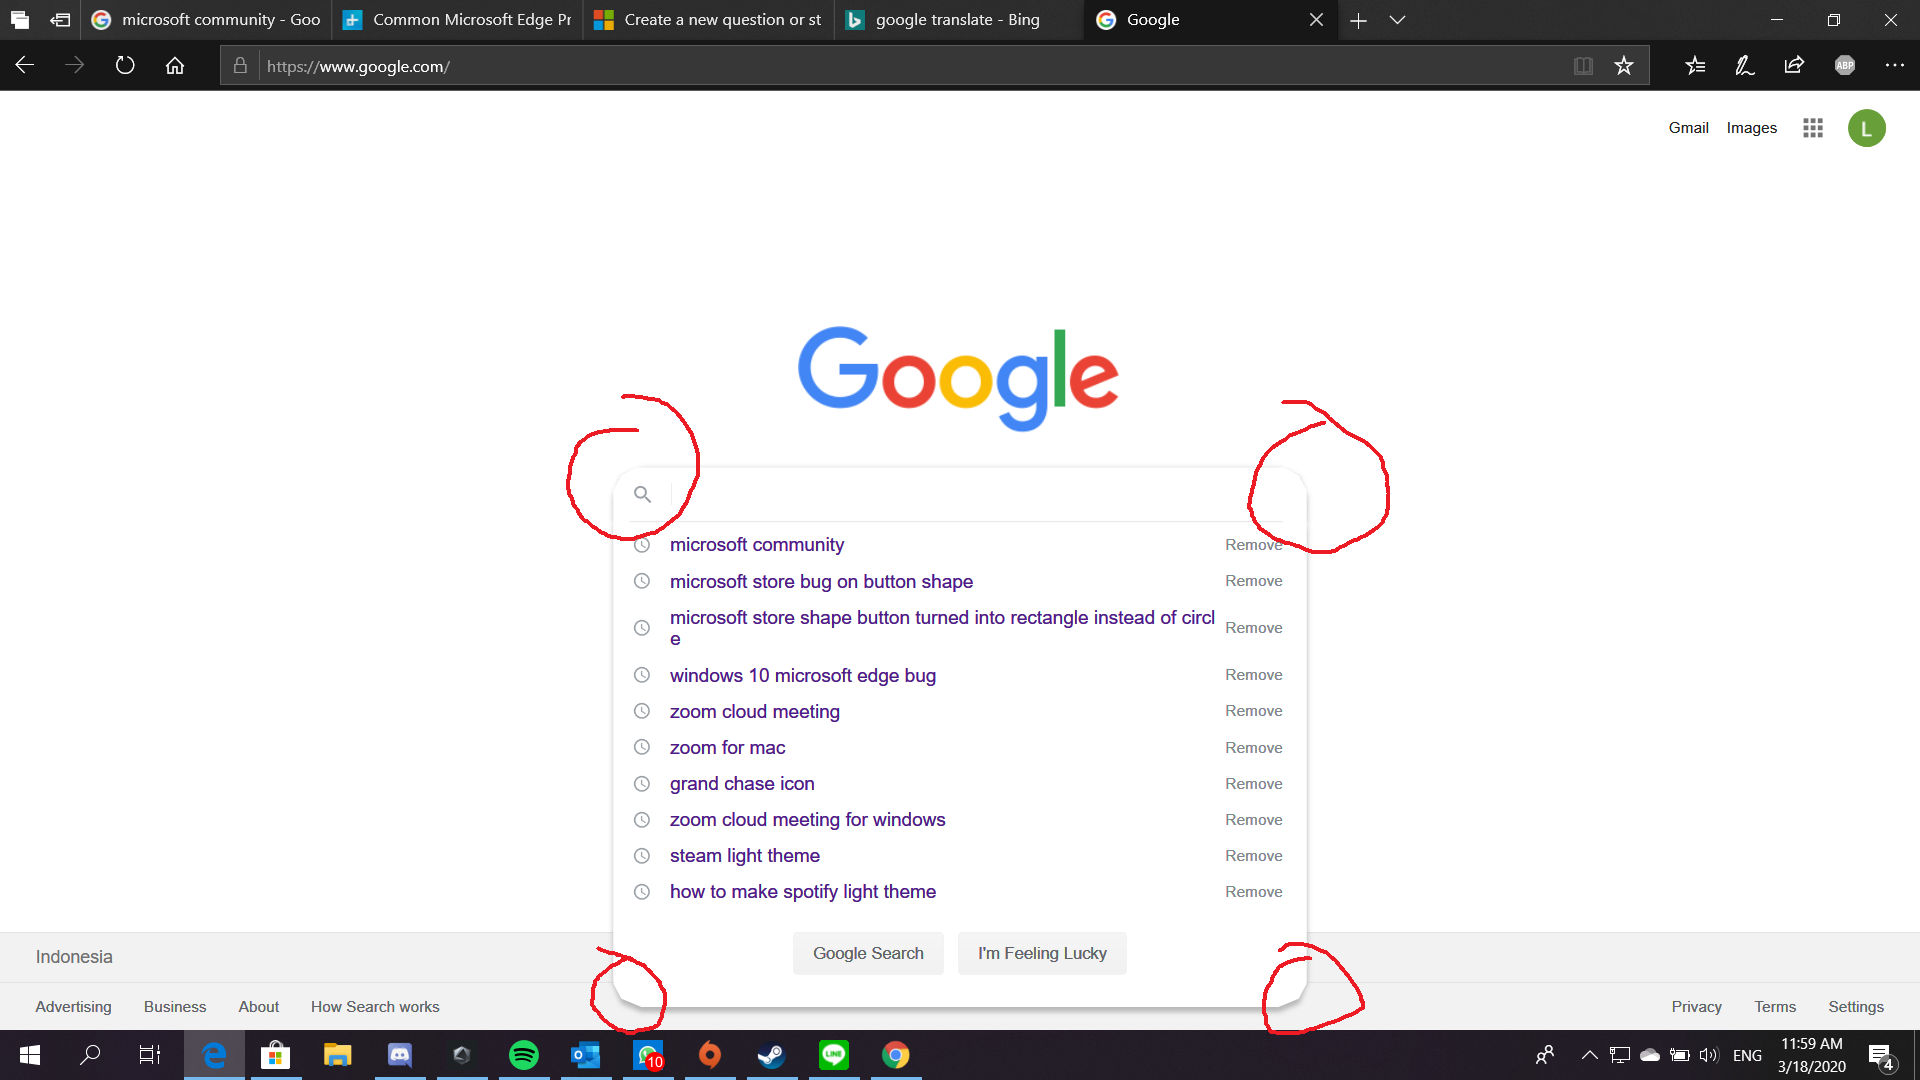Viewport: 1920px width, 1080px height.
Task: Open the Business footer link
Action: point(175,1007)
